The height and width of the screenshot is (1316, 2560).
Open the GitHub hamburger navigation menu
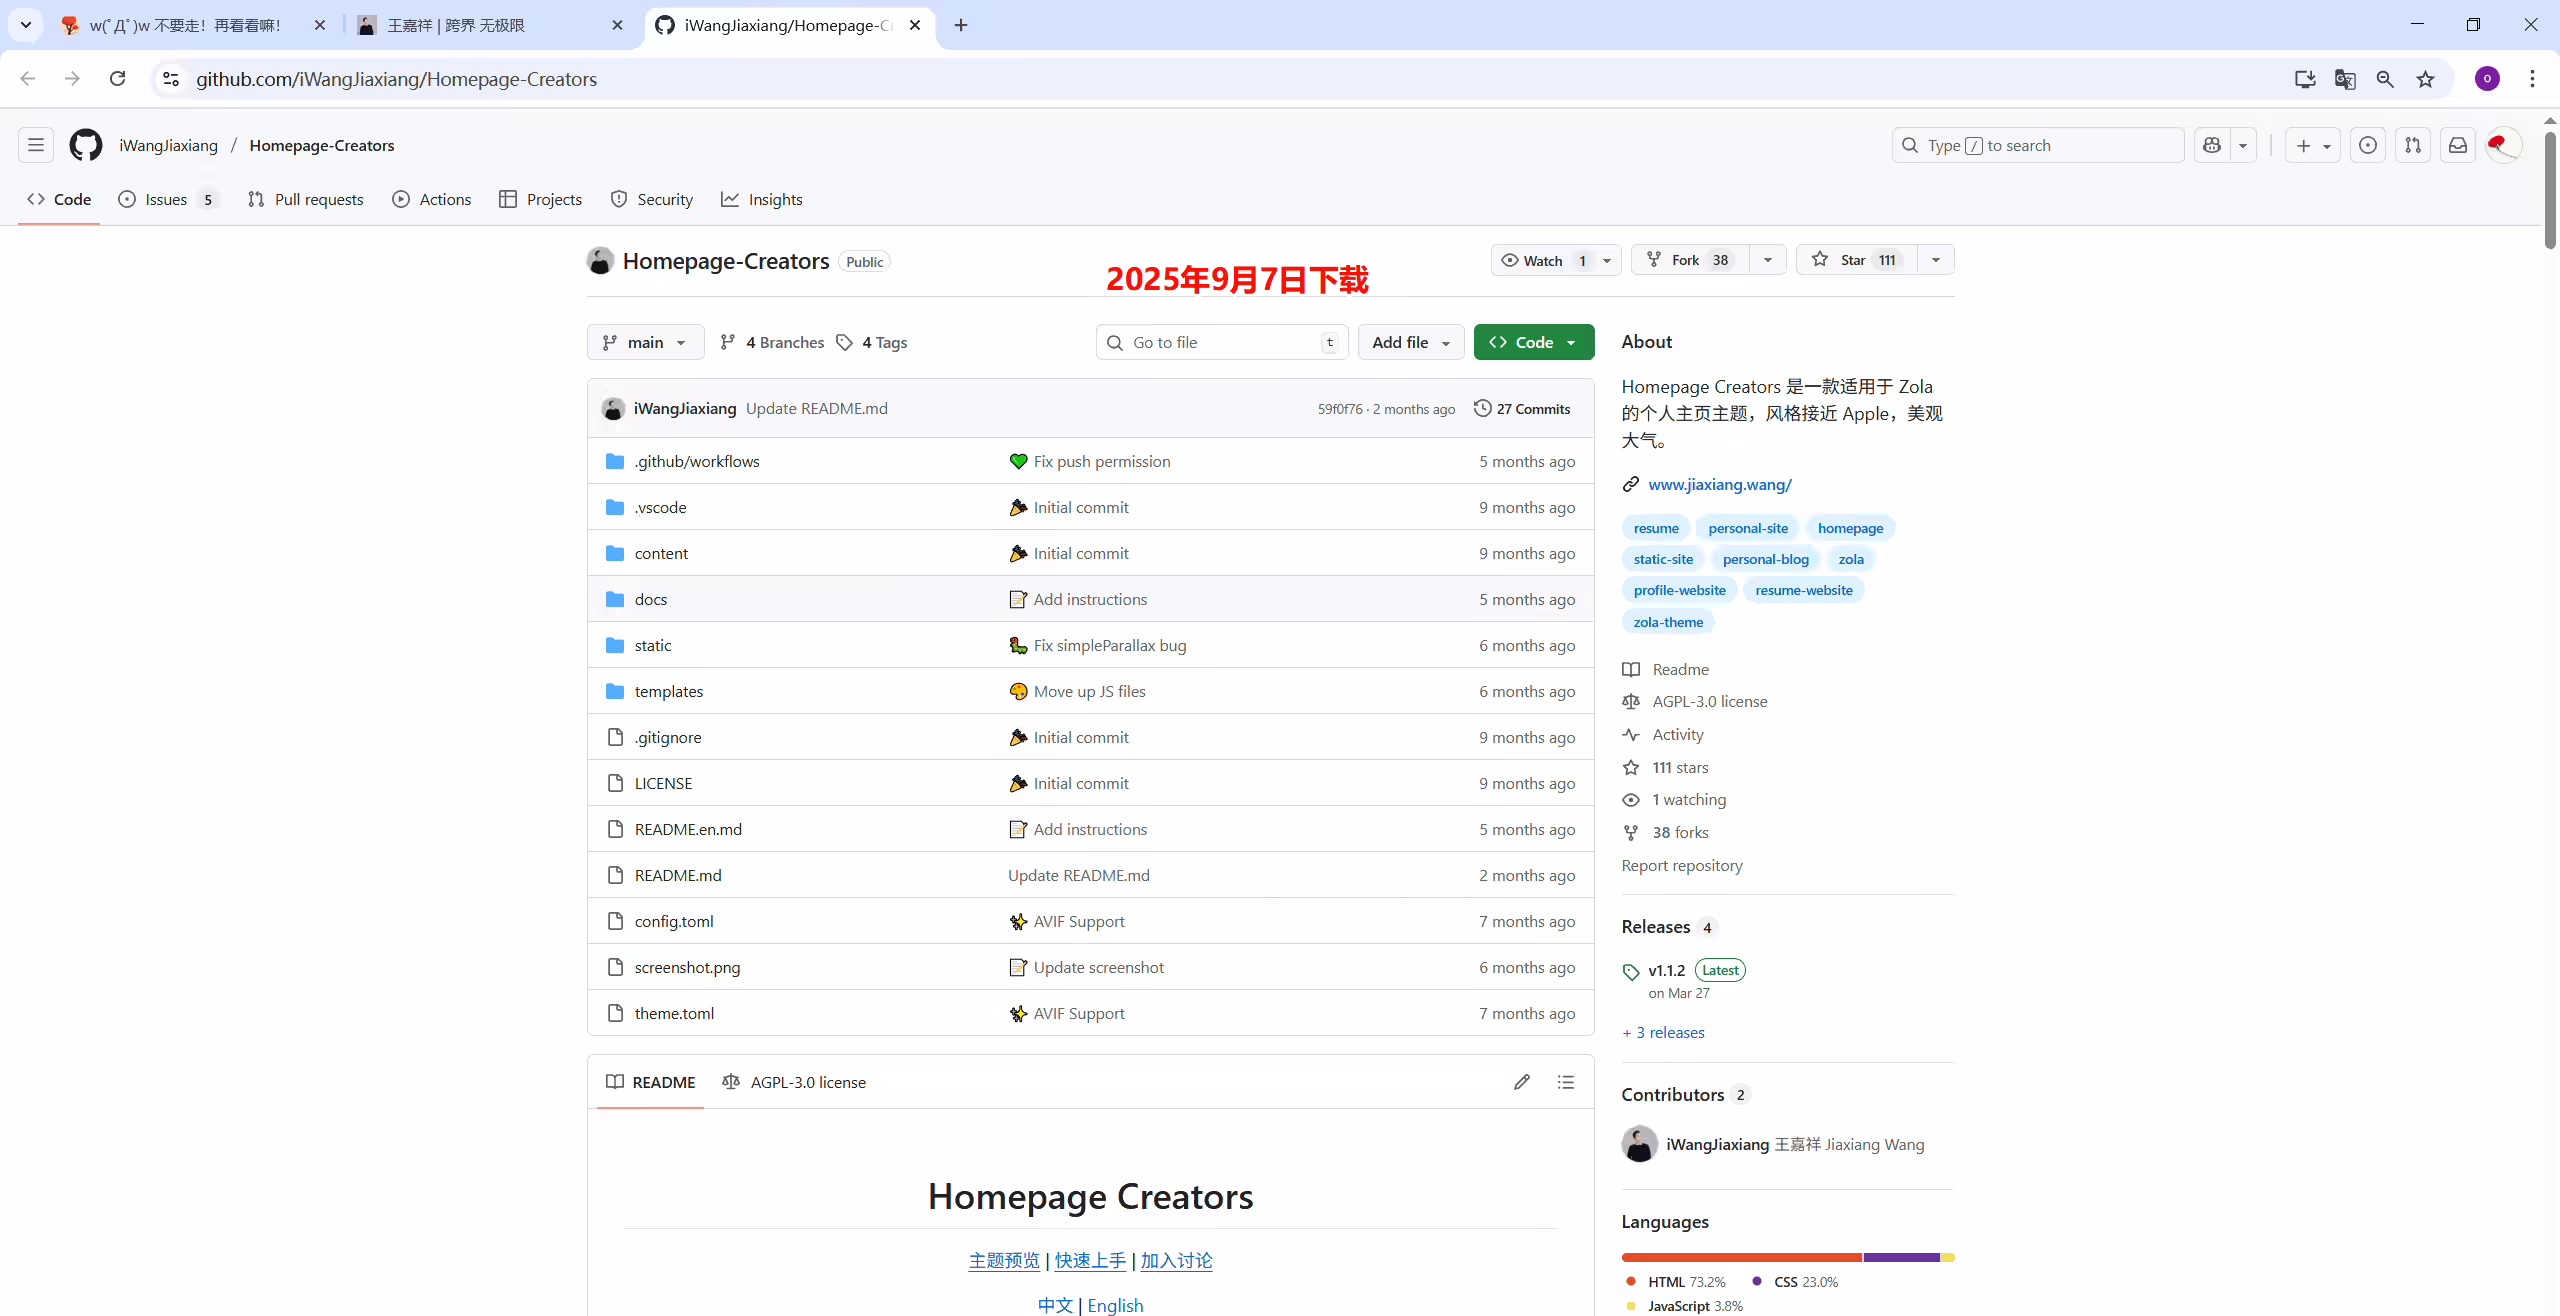tap(36, 145)
